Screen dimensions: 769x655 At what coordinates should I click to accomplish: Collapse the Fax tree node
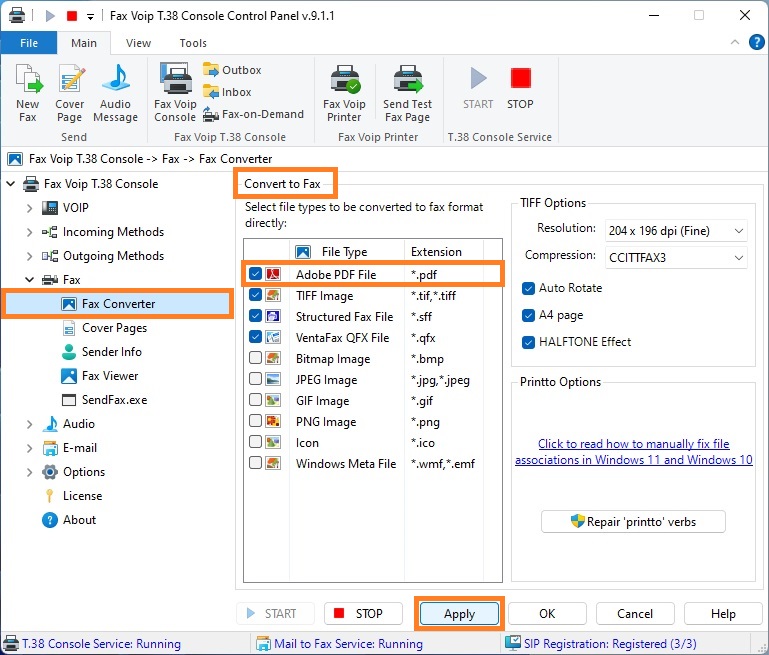point(29,279)
